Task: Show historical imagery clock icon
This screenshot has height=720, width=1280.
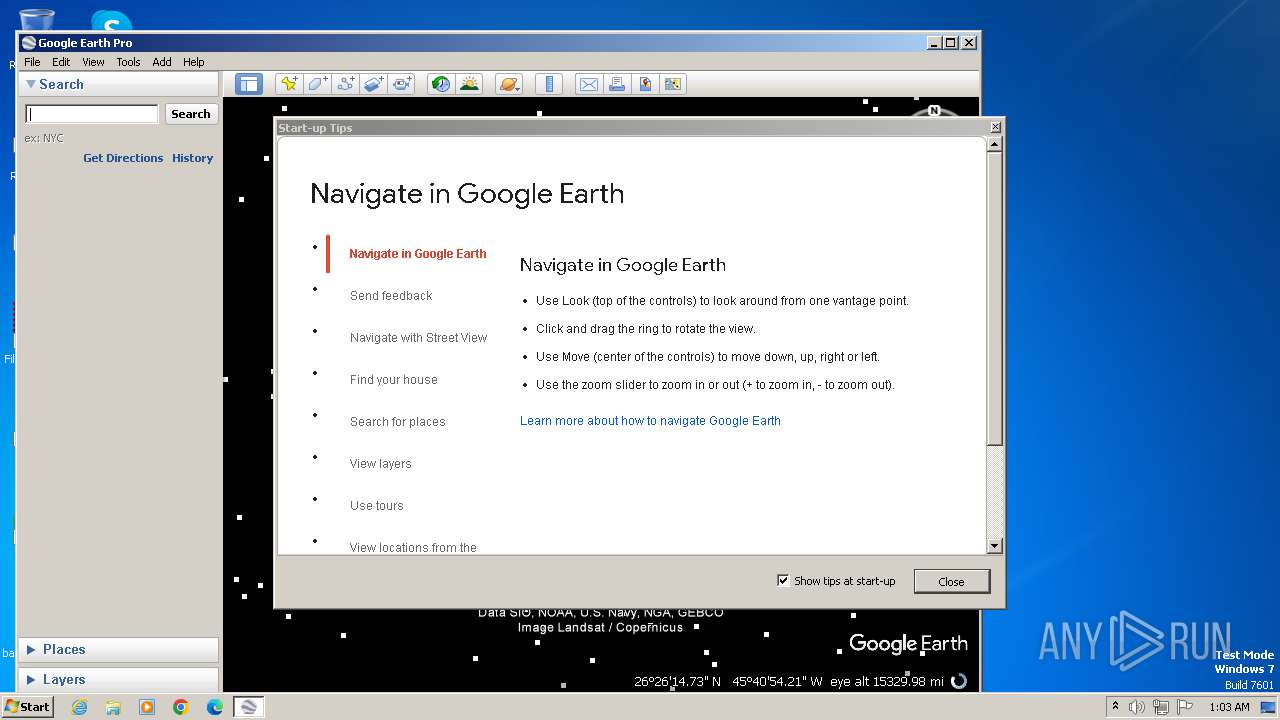Action: pos(440,84)
